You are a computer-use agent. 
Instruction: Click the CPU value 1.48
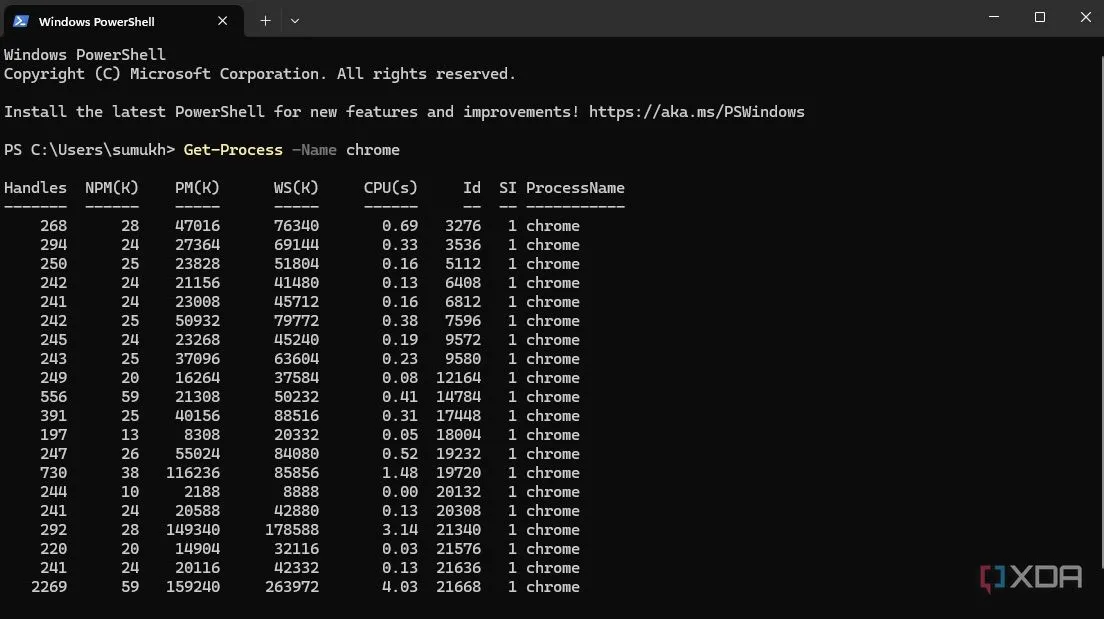[400, 473]
